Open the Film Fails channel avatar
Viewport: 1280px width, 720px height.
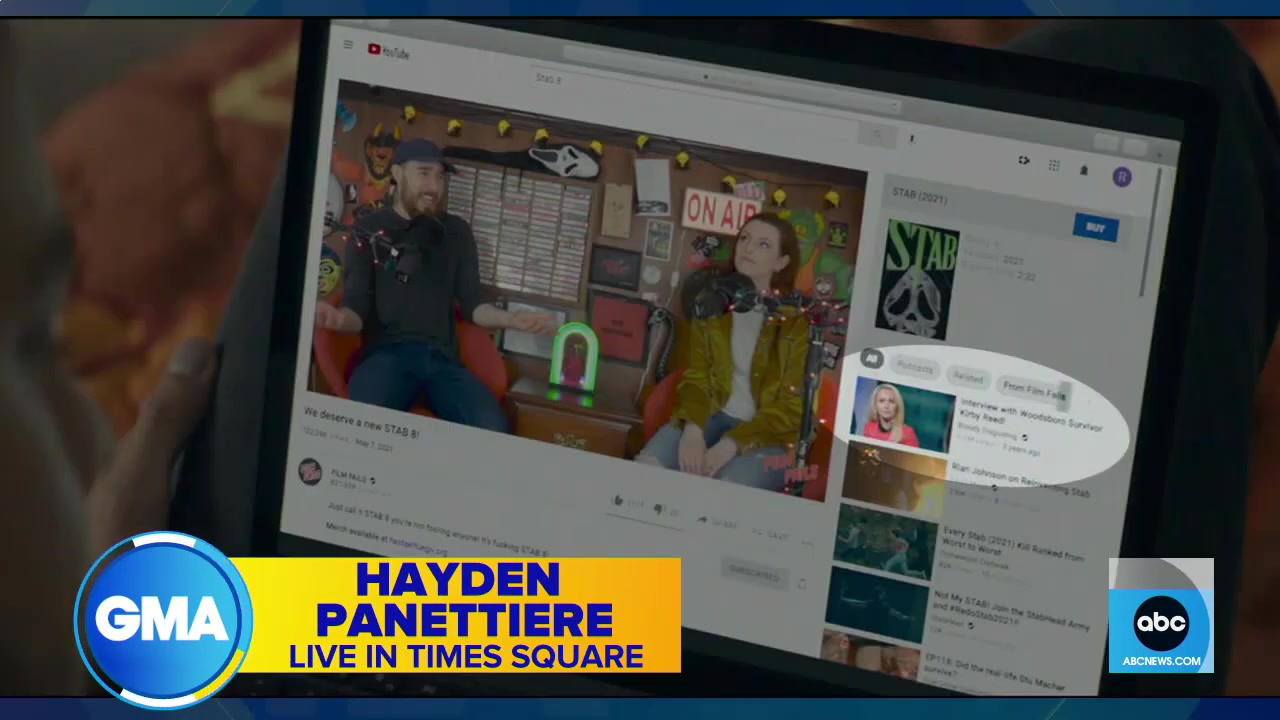pos(310,472)
